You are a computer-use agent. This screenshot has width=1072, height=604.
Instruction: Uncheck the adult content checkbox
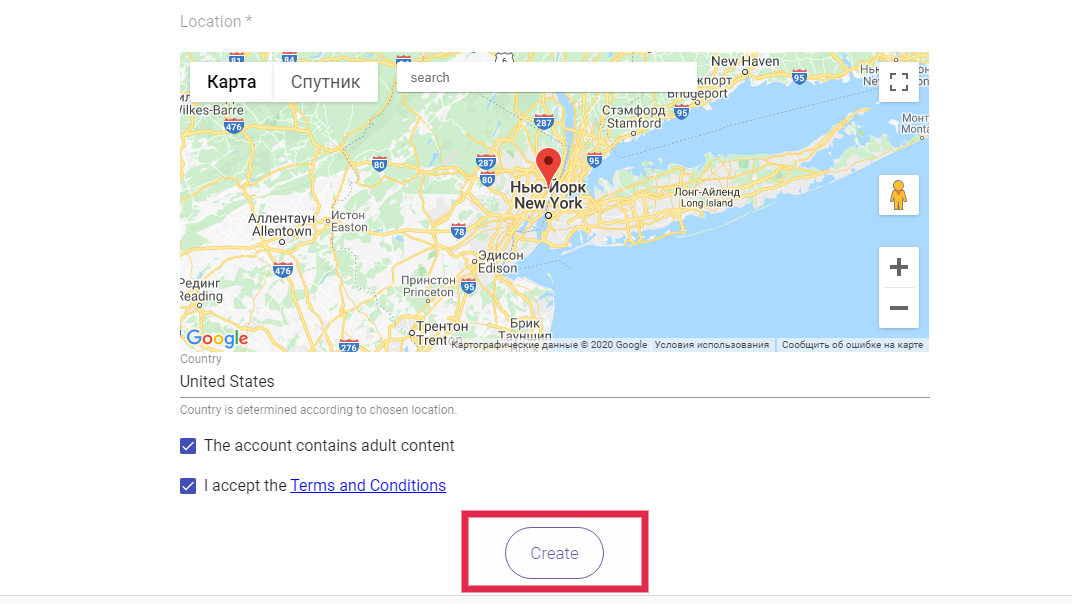(x=188, y=446)
